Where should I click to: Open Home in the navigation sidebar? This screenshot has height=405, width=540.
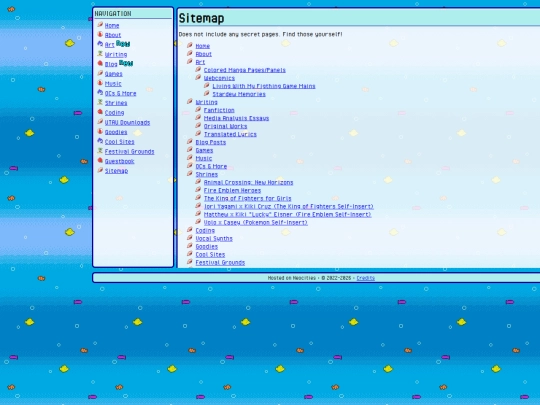[112, 25]
